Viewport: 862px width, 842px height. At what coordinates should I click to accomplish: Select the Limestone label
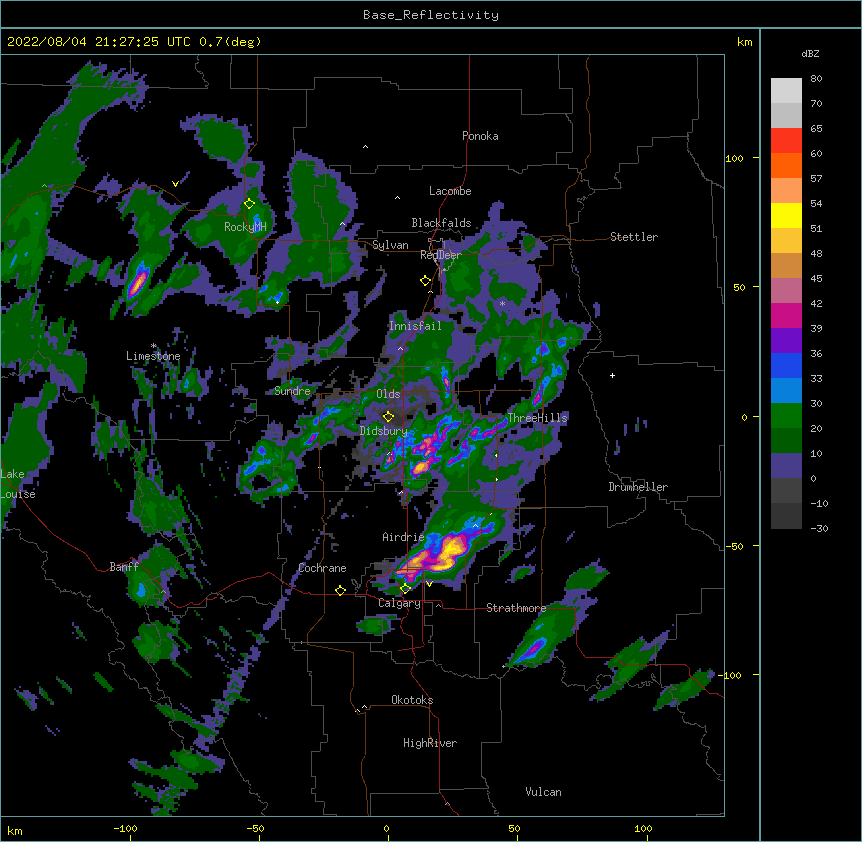[x=153, y=356]
